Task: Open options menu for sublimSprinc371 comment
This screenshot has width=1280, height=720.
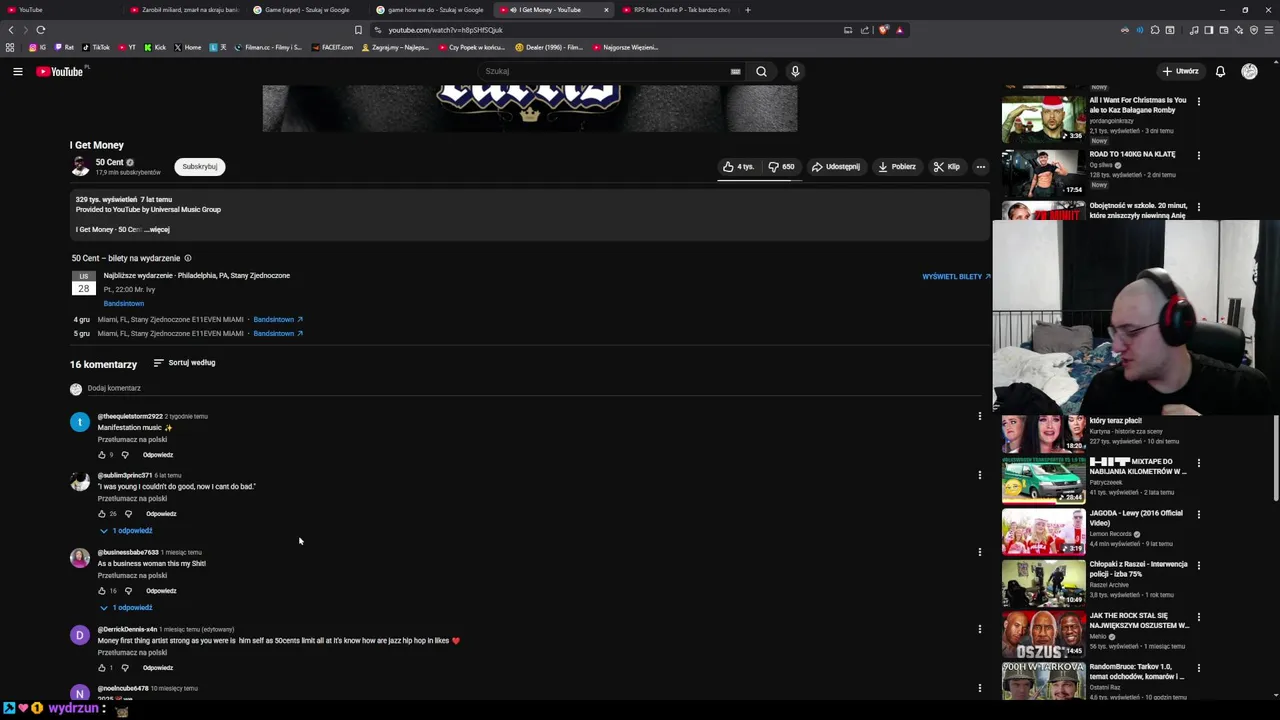Action: pyautogui.click(x=980, y=475)
